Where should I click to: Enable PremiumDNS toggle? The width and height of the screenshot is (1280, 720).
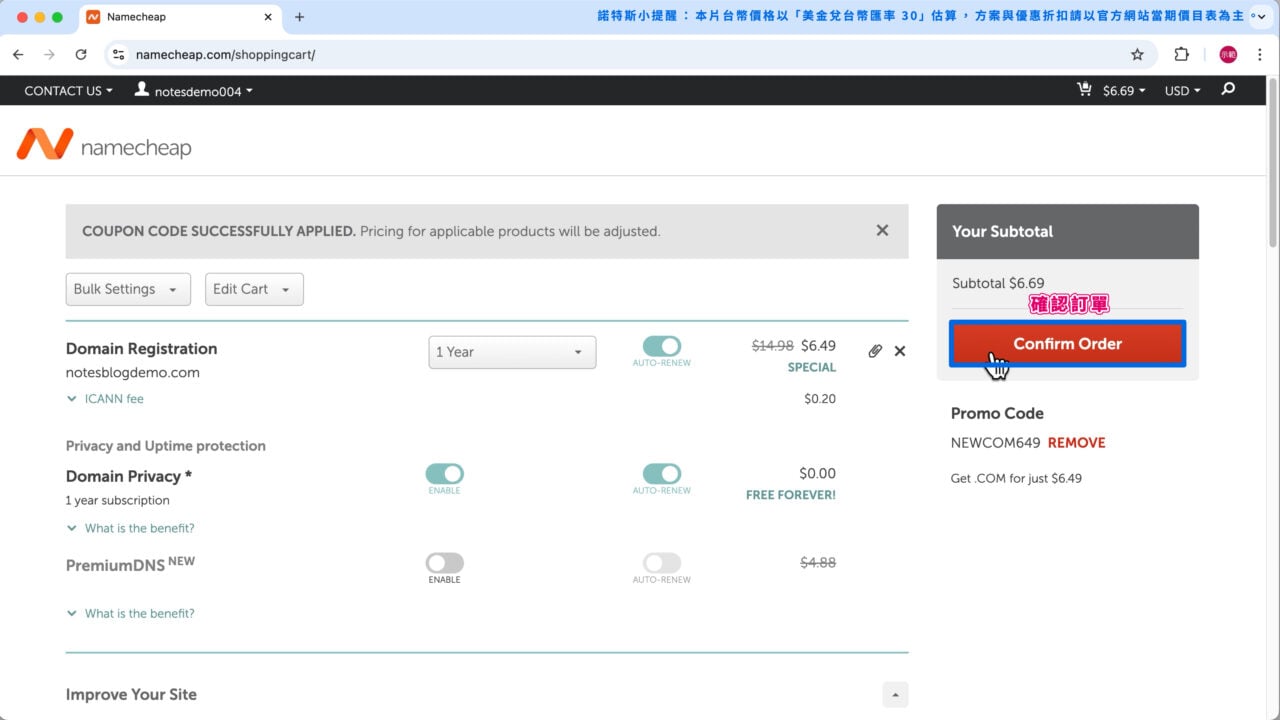(x=445, y=563)
